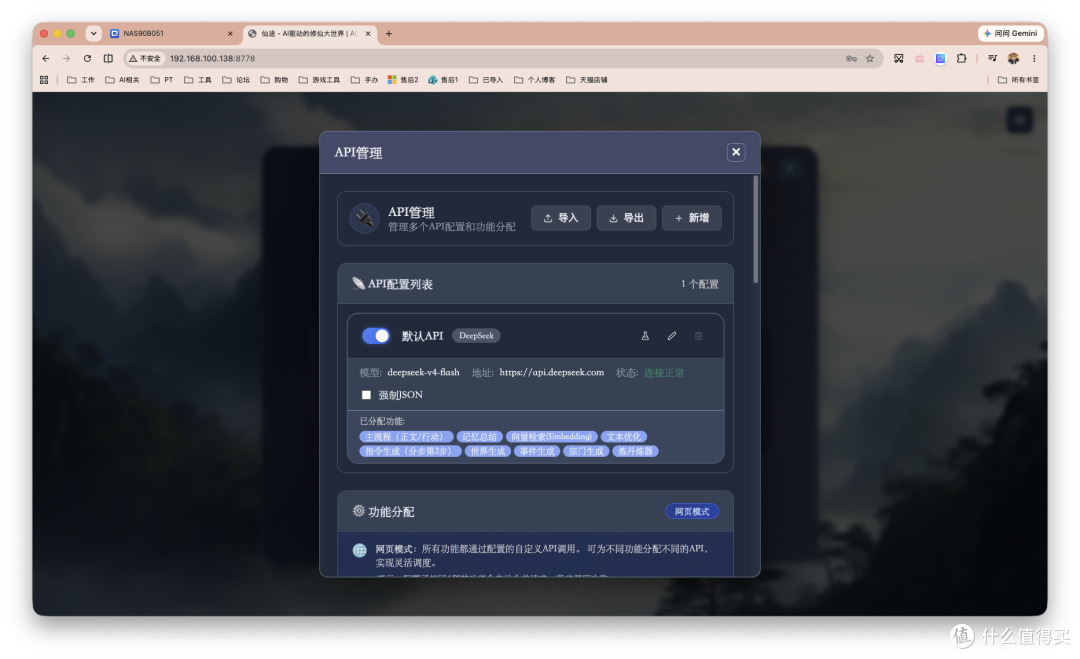Image resolution: width=1080 pixels, height=659 pixels.
Task: Open the 个人博客 bookmark folder
Action: click(534, 80)
